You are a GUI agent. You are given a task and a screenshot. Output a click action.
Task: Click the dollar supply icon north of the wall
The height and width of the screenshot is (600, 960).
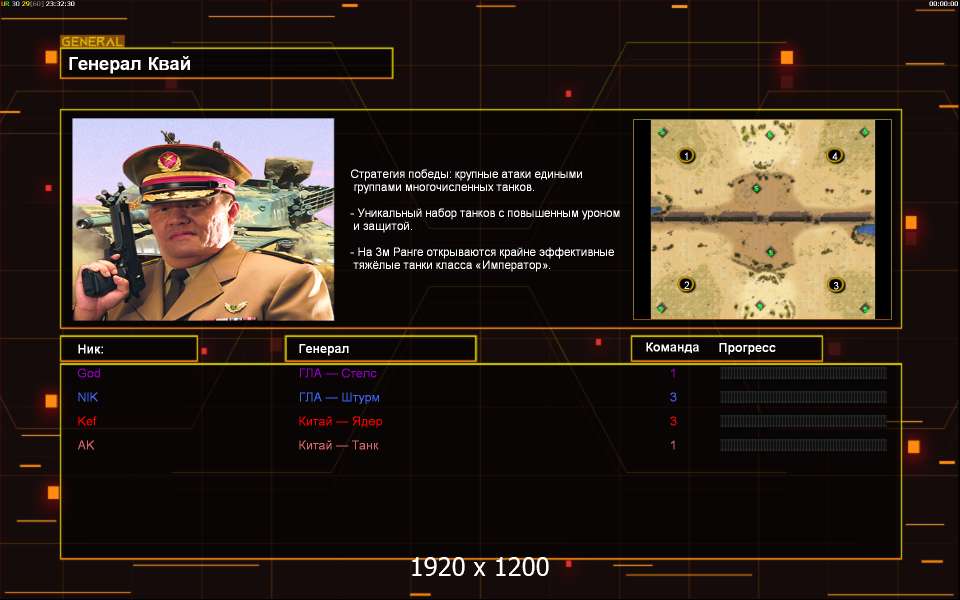pyautogui.click(x=756, y=188)
